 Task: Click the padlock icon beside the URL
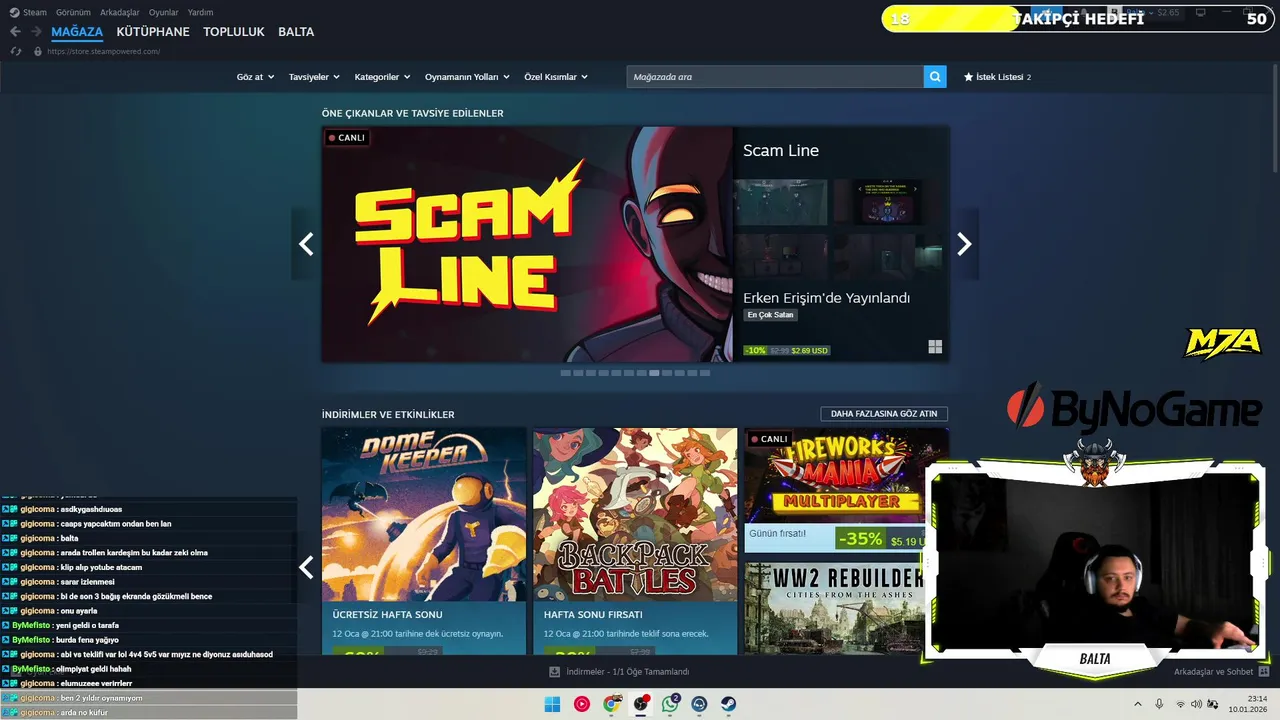coord(38,51)
